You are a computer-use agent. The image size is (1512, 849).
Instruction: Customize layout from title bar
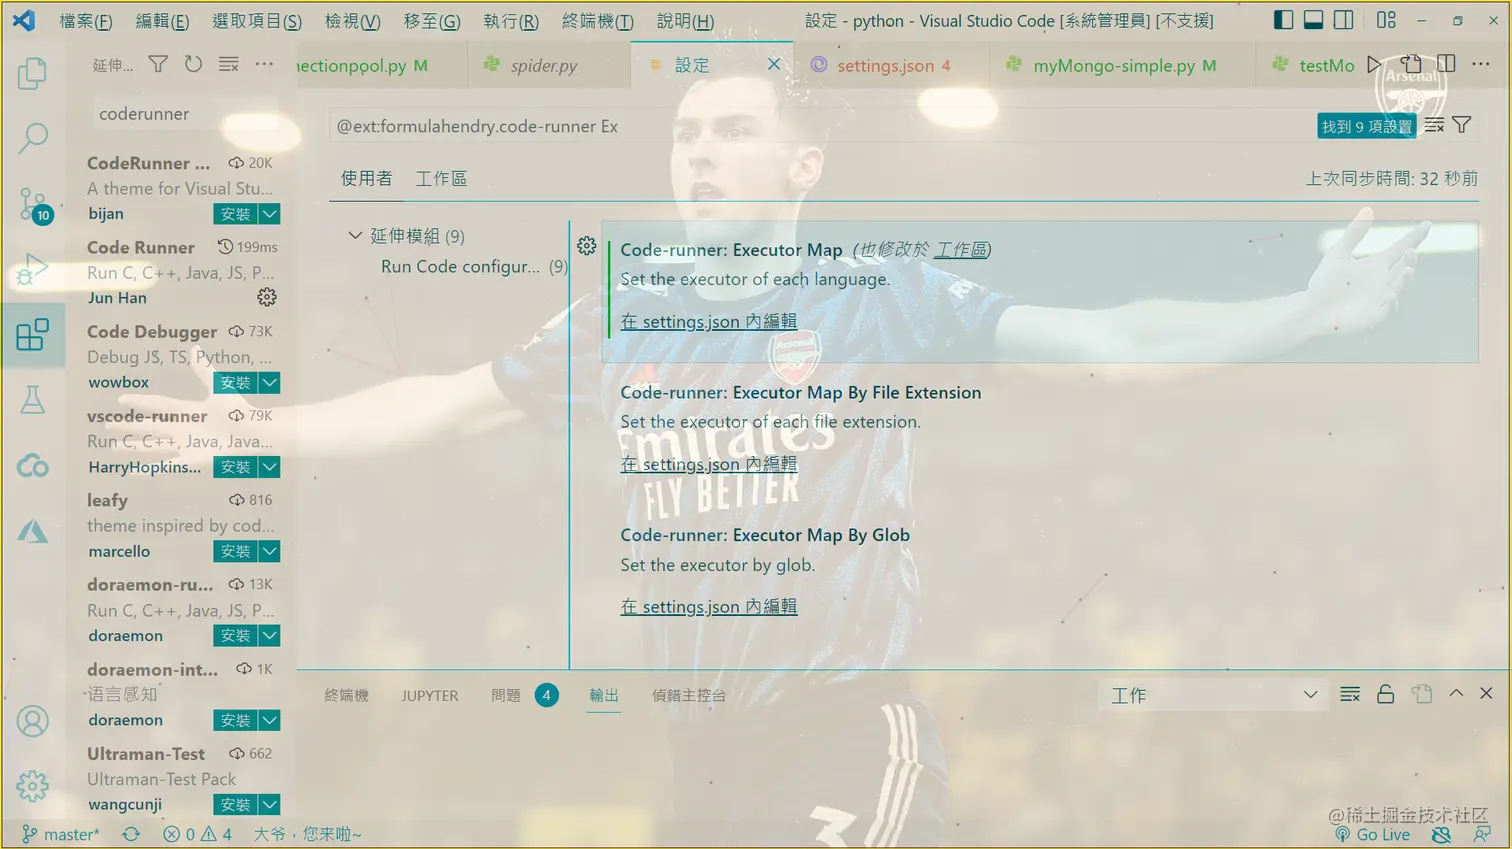1386,20
